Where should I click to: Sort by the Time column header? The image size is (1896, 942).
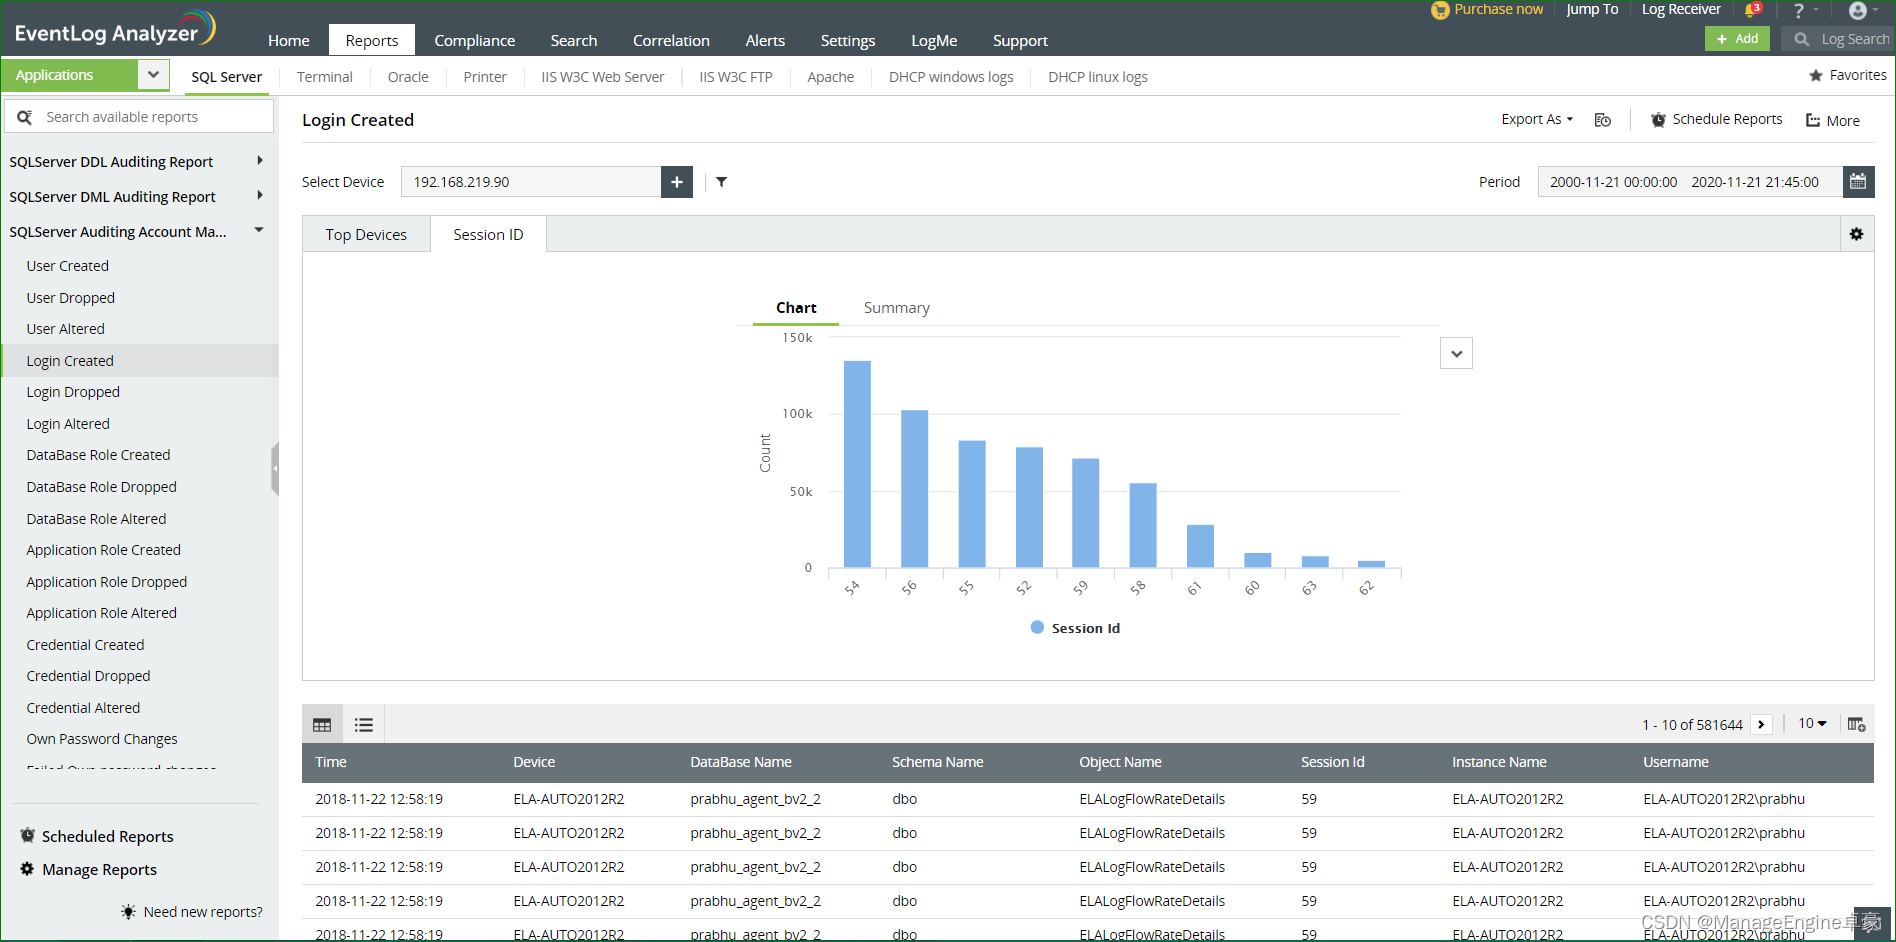(x=331, y=762)
